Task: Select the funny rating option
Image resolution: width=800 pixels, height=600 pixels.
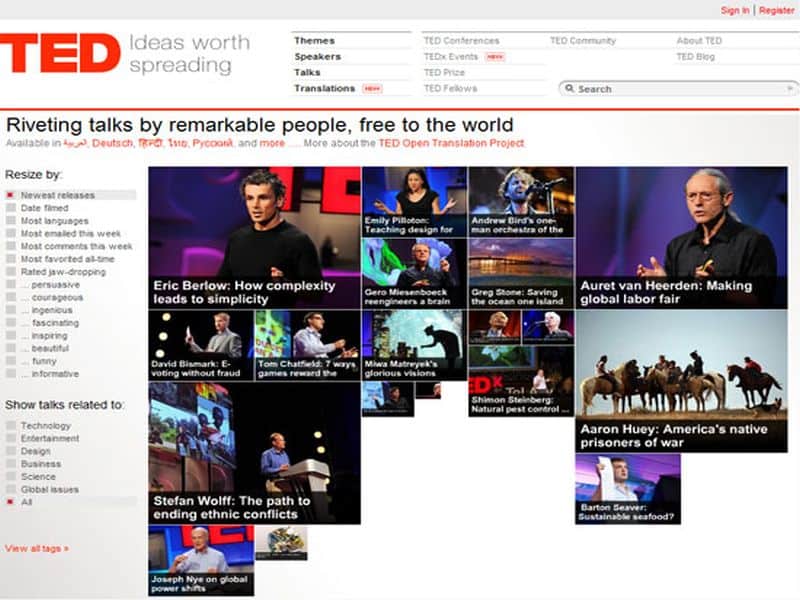Action: [31, 361]
